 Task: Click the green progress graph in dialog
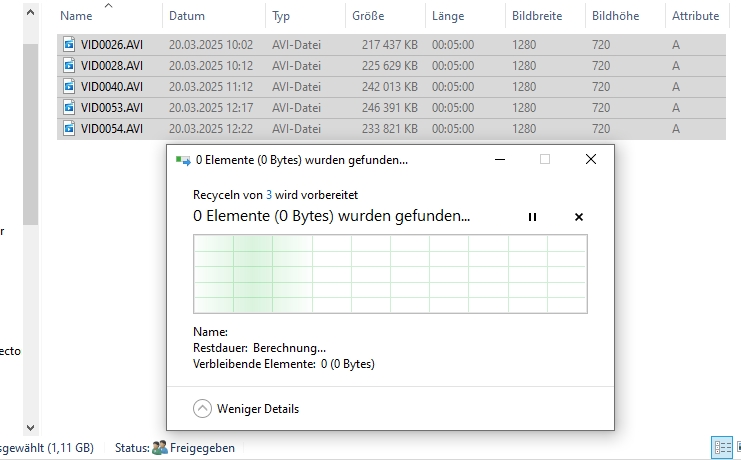point(390,274)
